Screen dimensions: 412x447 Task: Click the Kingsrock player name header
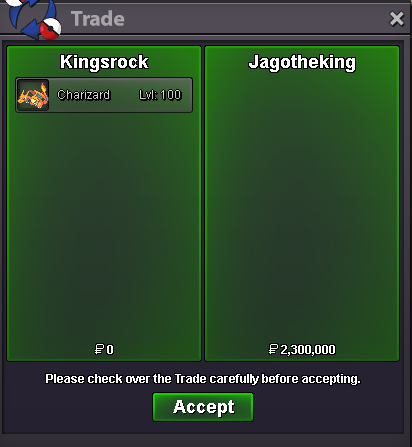coord(104,62)
